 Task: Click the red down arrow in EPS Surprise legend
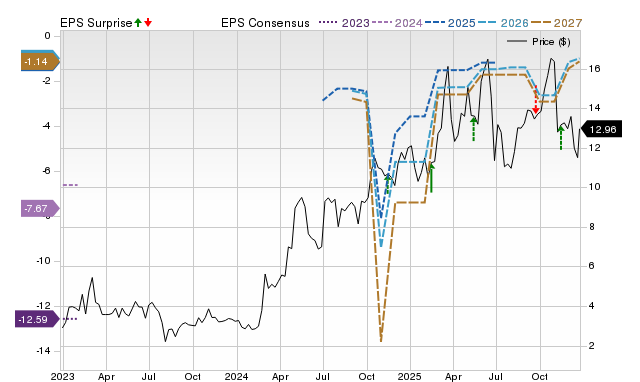click(148, 23)
